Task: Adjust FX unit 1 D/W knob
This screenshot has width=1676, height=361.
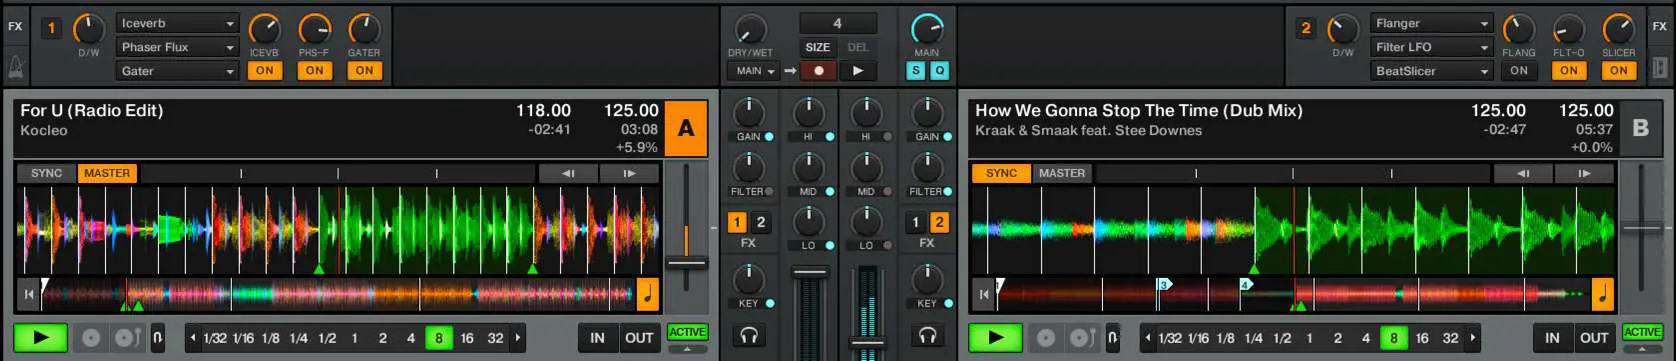Action: coord(89,29)
